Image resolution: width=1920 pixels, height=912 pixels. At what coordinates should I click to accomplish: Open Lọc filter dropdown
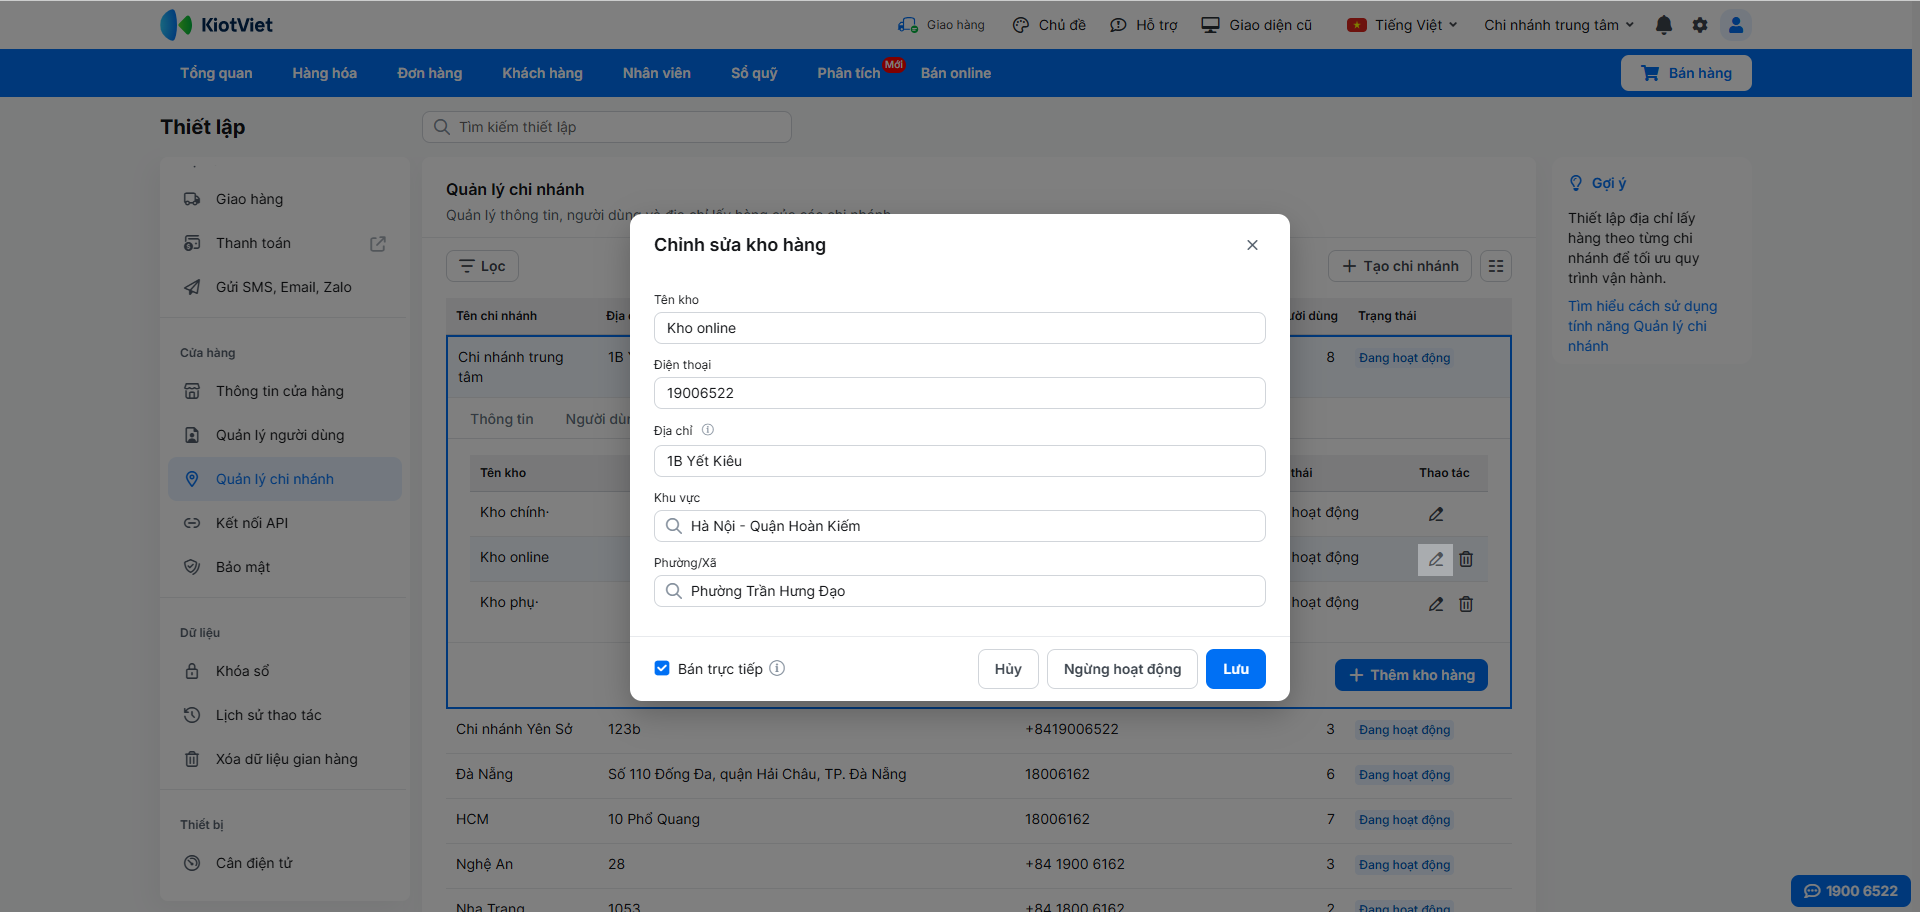click(482, 266)
